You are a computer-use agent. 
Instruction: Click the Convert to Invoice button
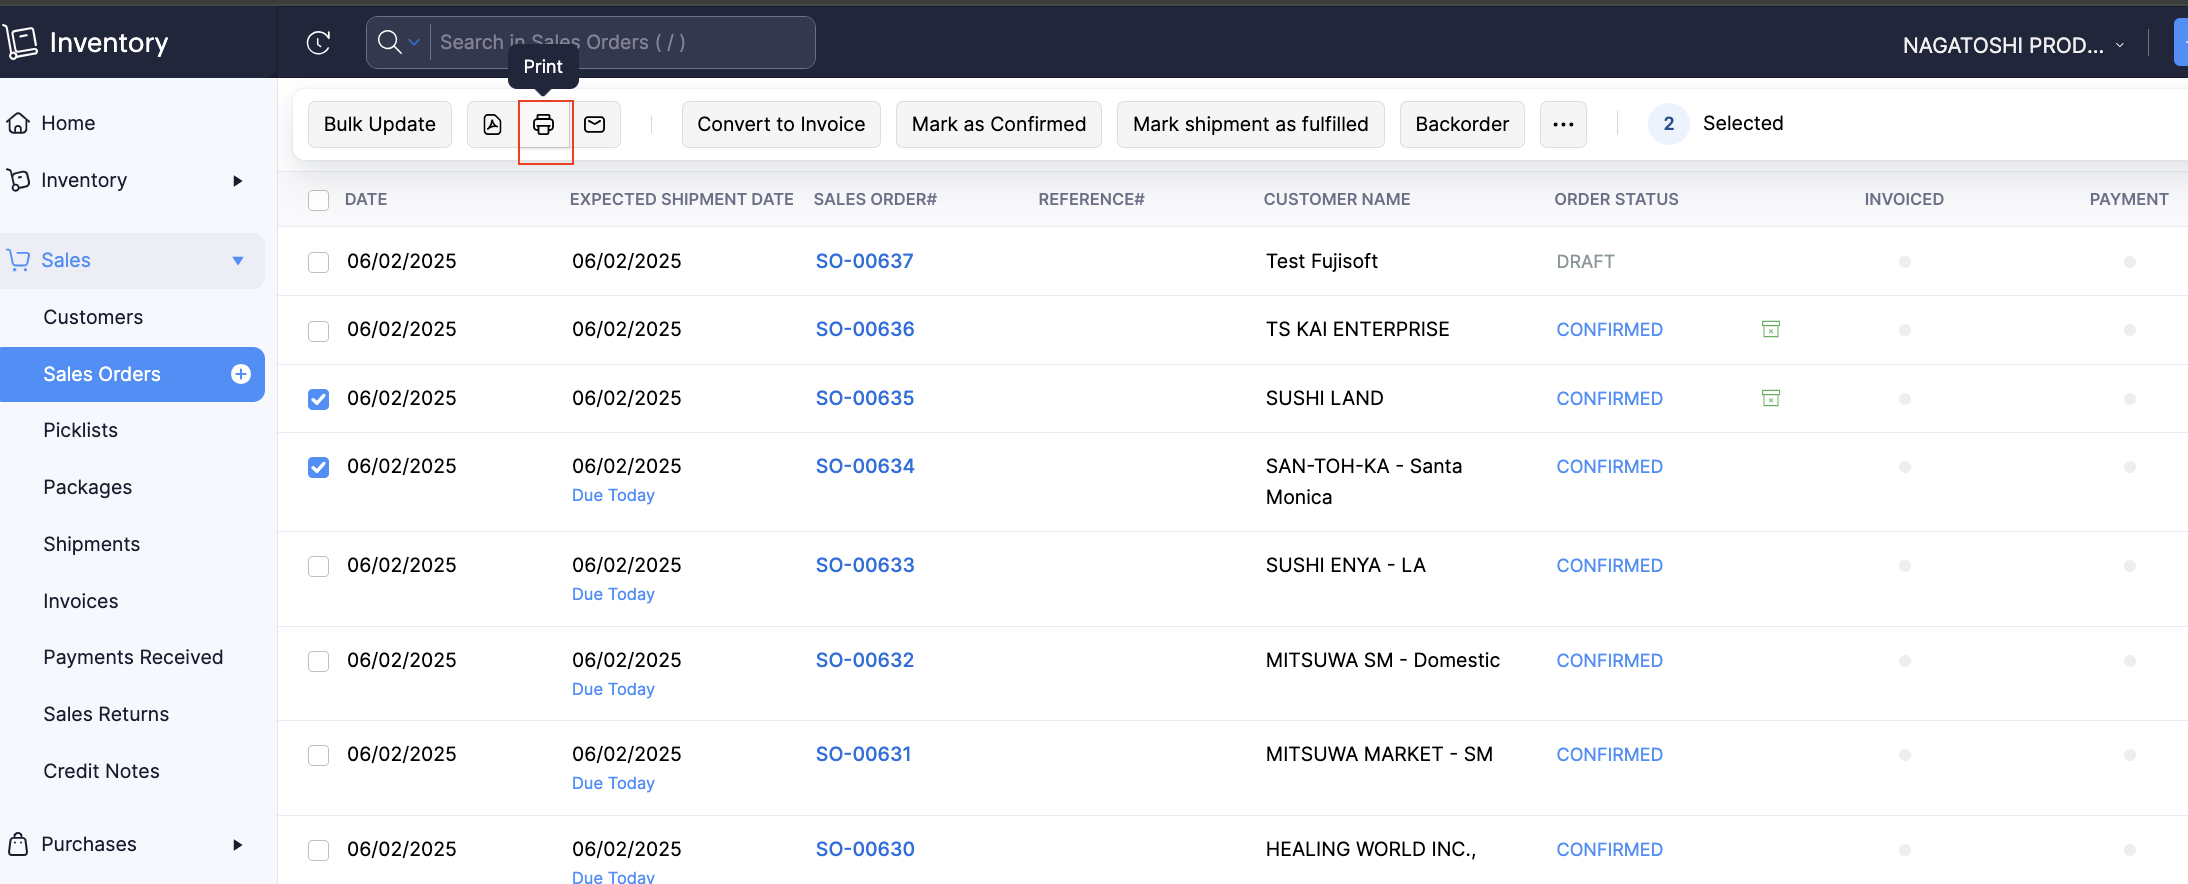coord(780,124)
